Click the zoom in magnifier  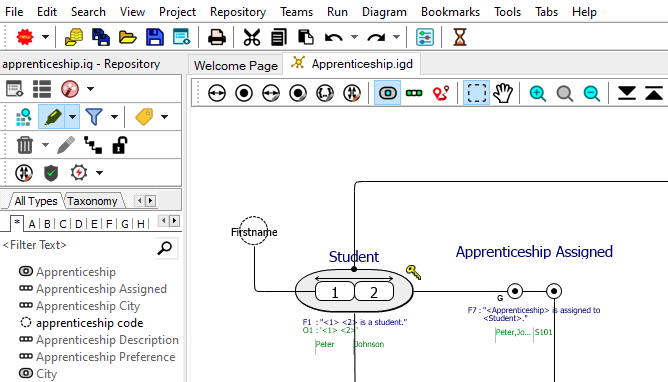(x=538, y=93)
